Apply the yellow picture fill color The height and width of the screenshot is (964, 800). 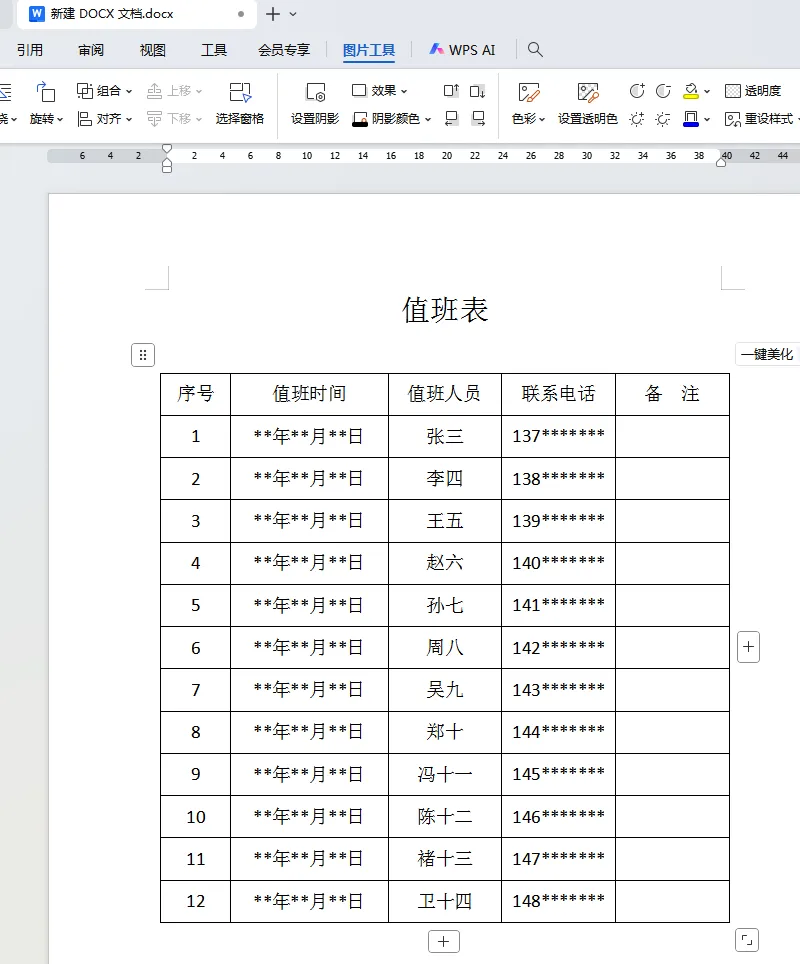[x=691, y=91]
